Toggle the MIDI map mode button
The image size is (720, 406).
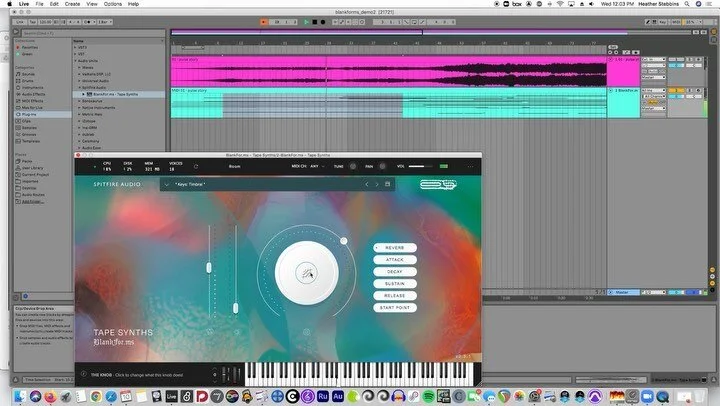pos(676,22)
